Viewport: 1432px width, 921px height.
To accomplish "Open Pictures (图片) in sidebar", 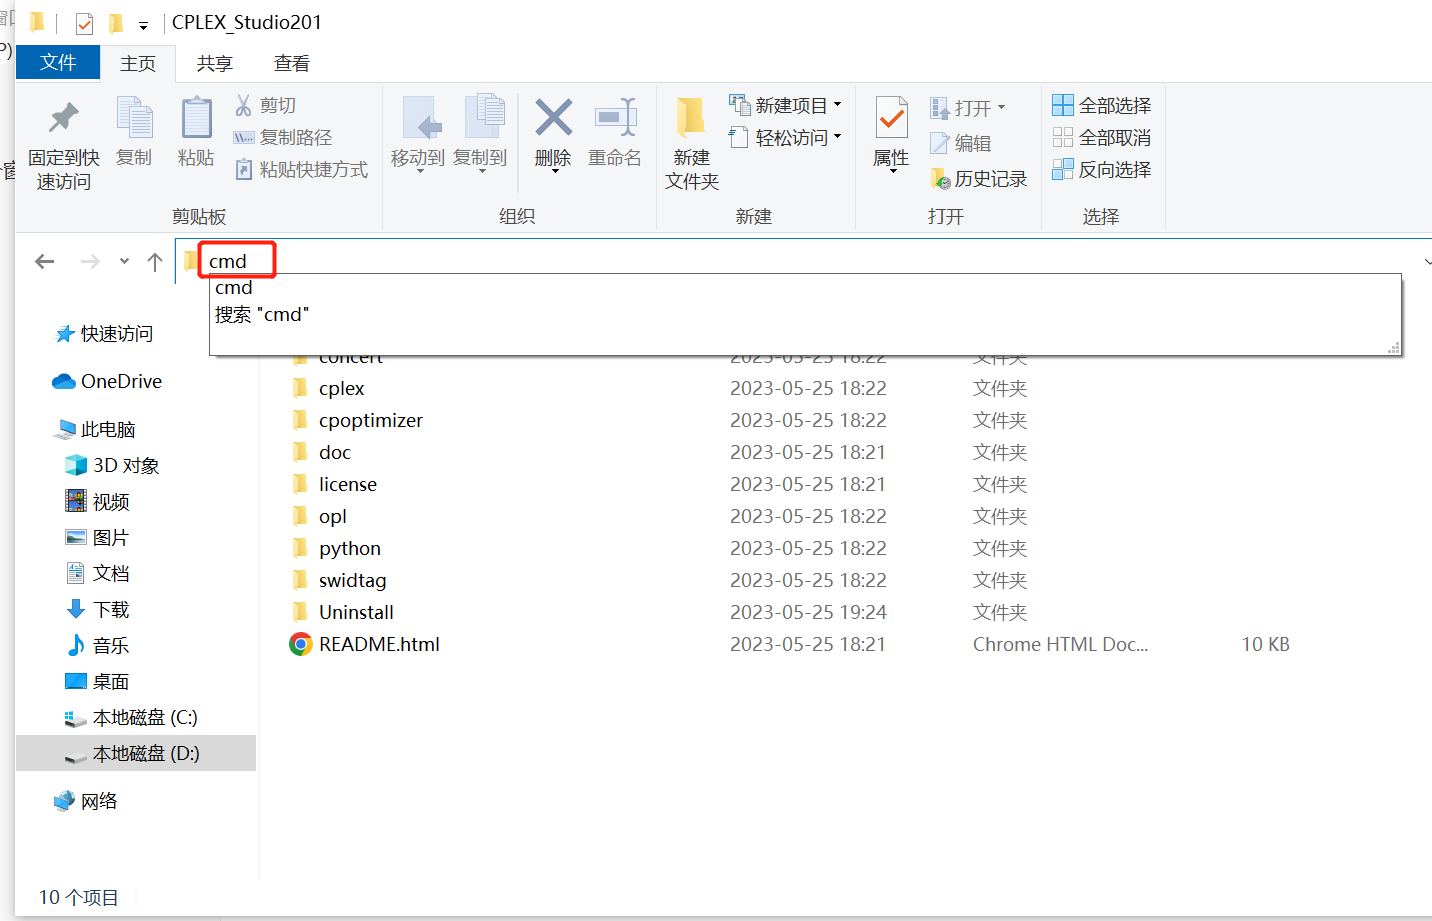I will [x=98, y=537].
